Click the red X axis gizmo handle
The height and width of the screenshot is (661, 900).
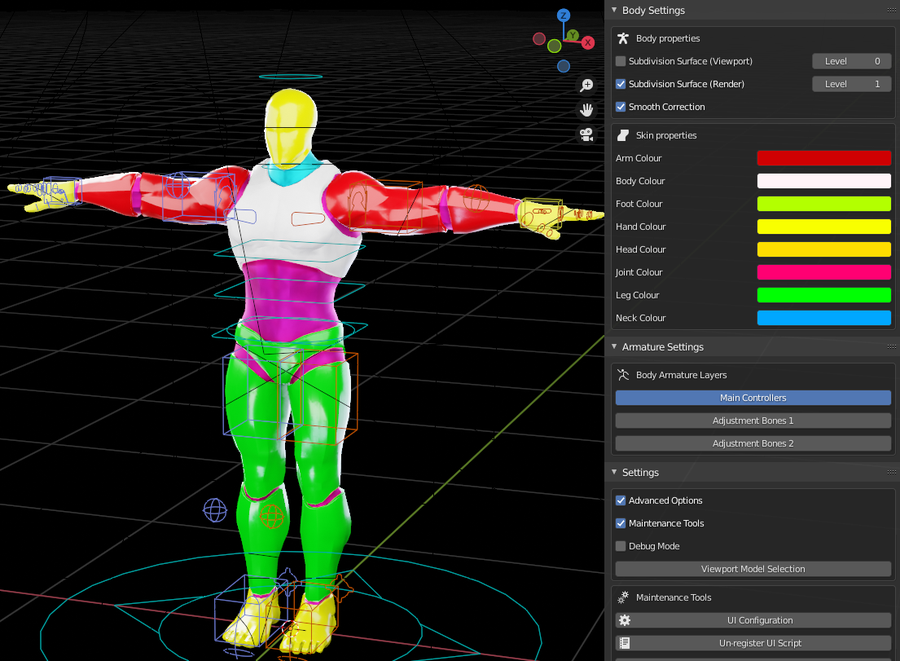[588, 42]
